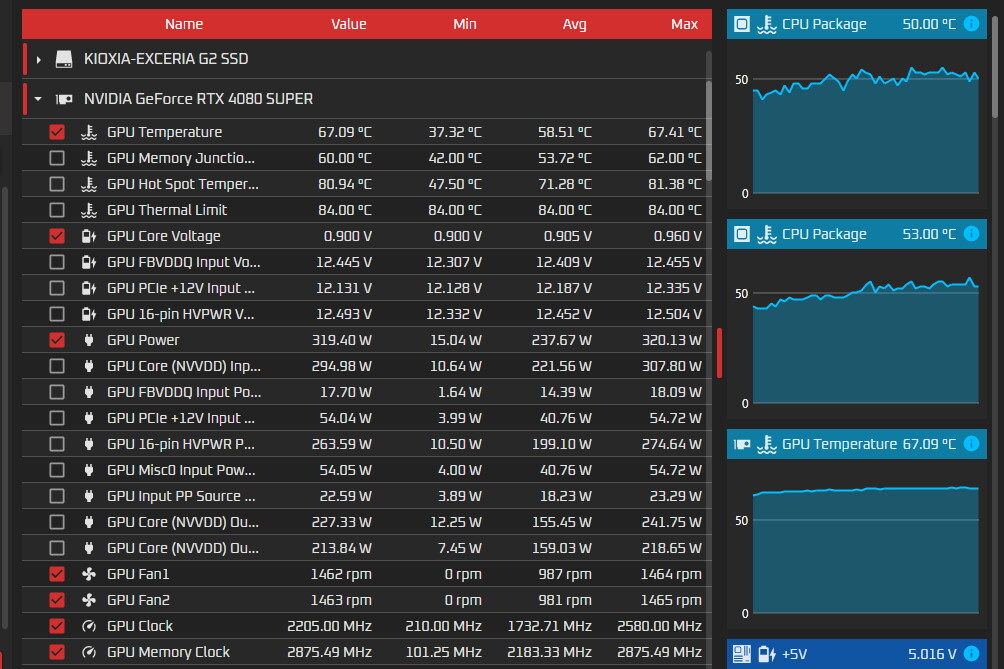This screenshot has height=669, width=1004.
Task: Click the CPU chip icon on 53.00 °C panel
Action: tap(741, 234)
